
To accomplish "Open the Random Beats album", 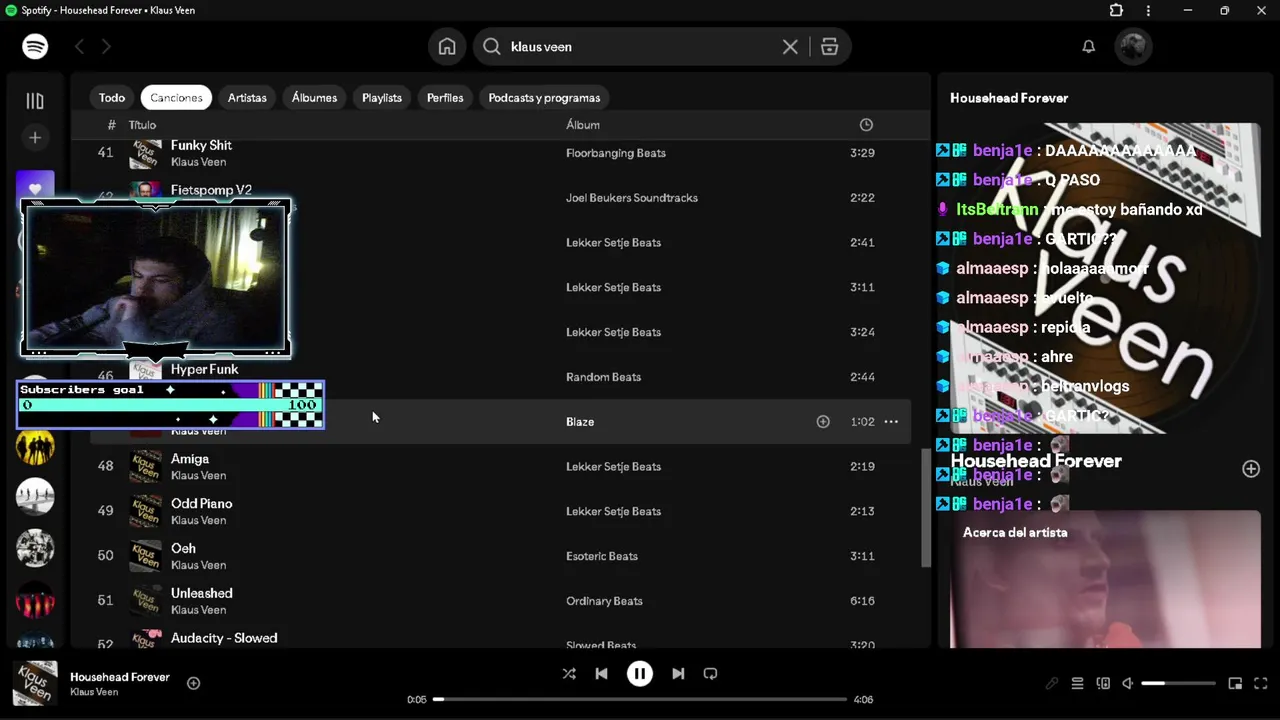I will [x=603, y=377].
